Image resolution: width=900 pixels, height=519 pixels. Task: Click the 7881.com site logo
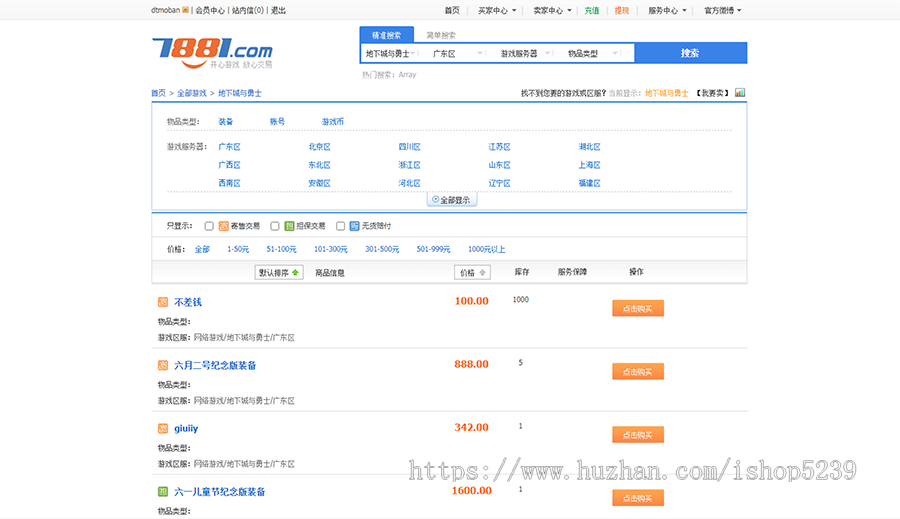pos(211,50)
